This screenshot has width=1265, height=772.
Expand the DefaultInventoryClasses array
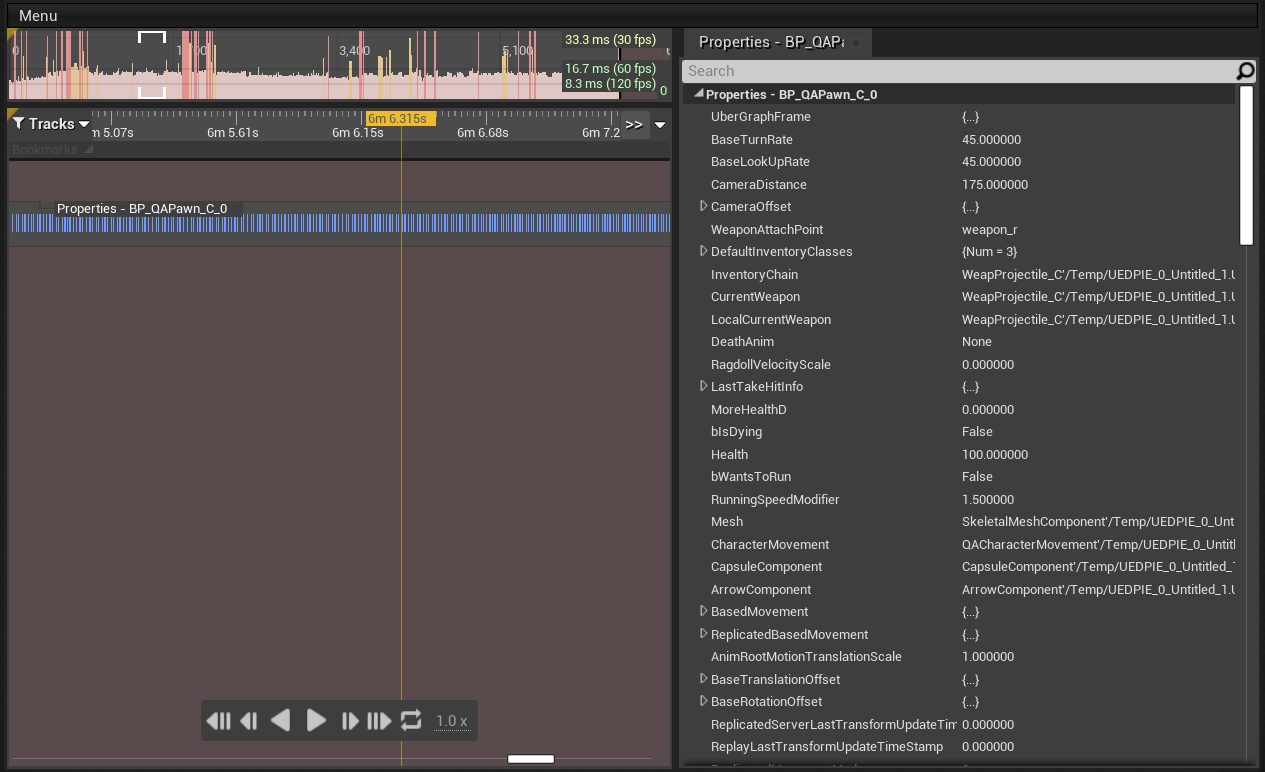pyautogui.click(x=704, y=251)
